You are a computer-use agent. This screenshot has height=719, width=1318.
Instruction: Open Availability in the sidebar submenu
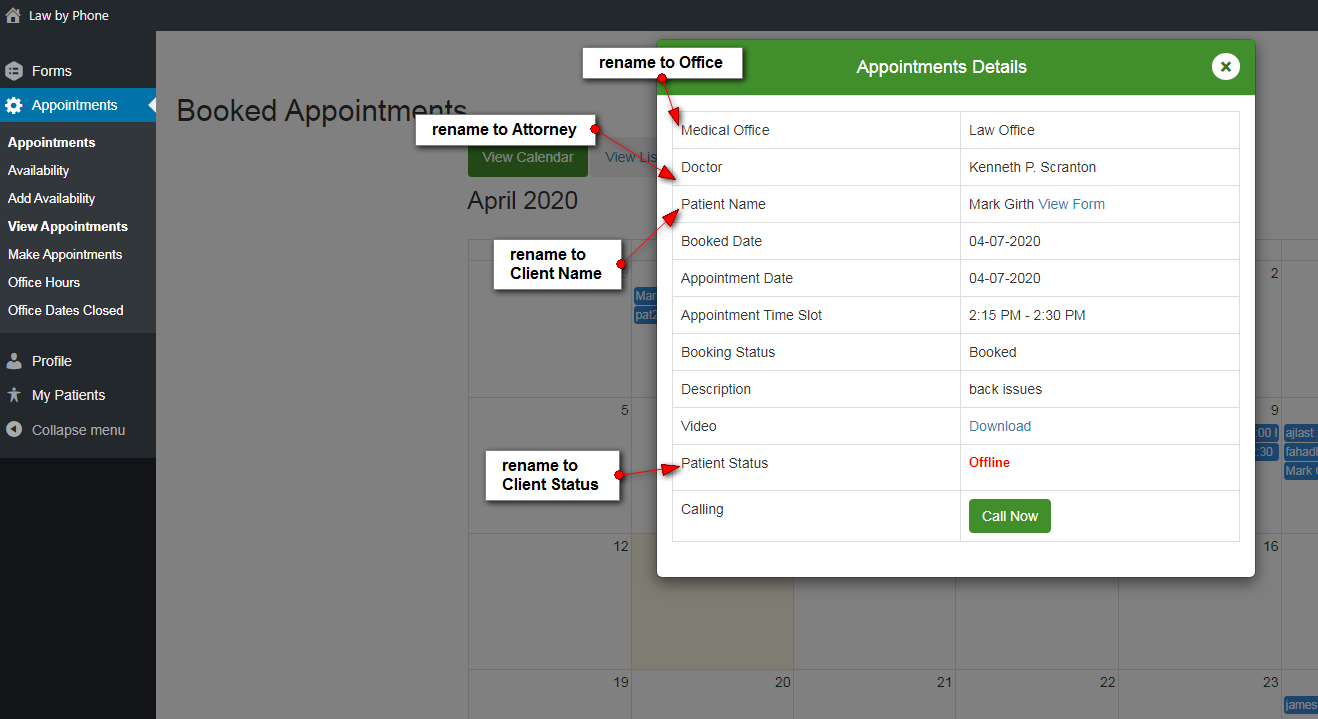(x=39, y=170)
